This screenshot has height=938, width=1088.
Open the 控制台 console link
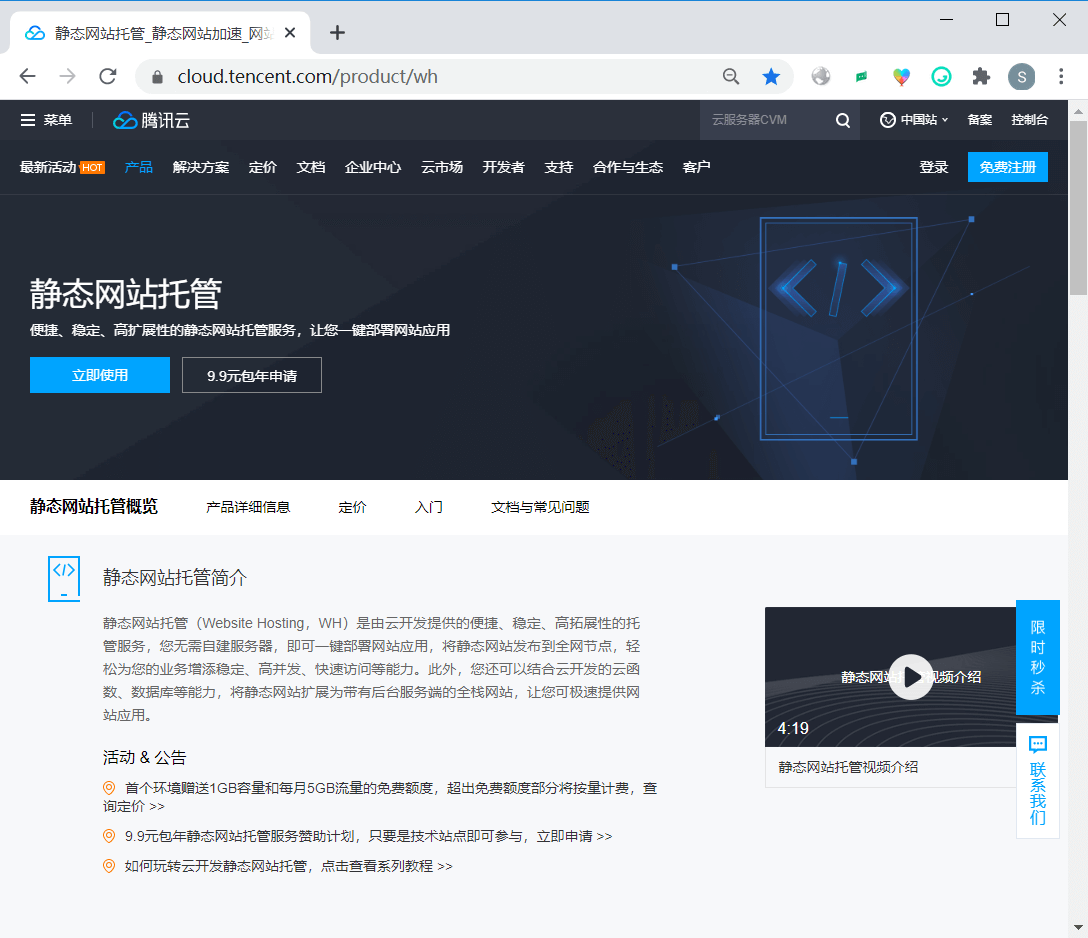coord(1029,120)
